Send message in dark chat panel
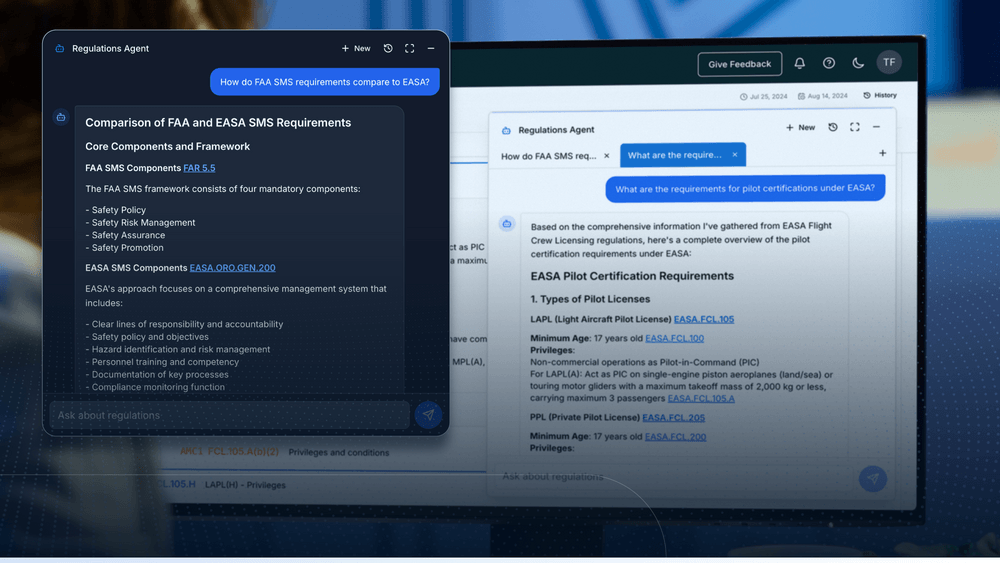 (x=428, y=415)
